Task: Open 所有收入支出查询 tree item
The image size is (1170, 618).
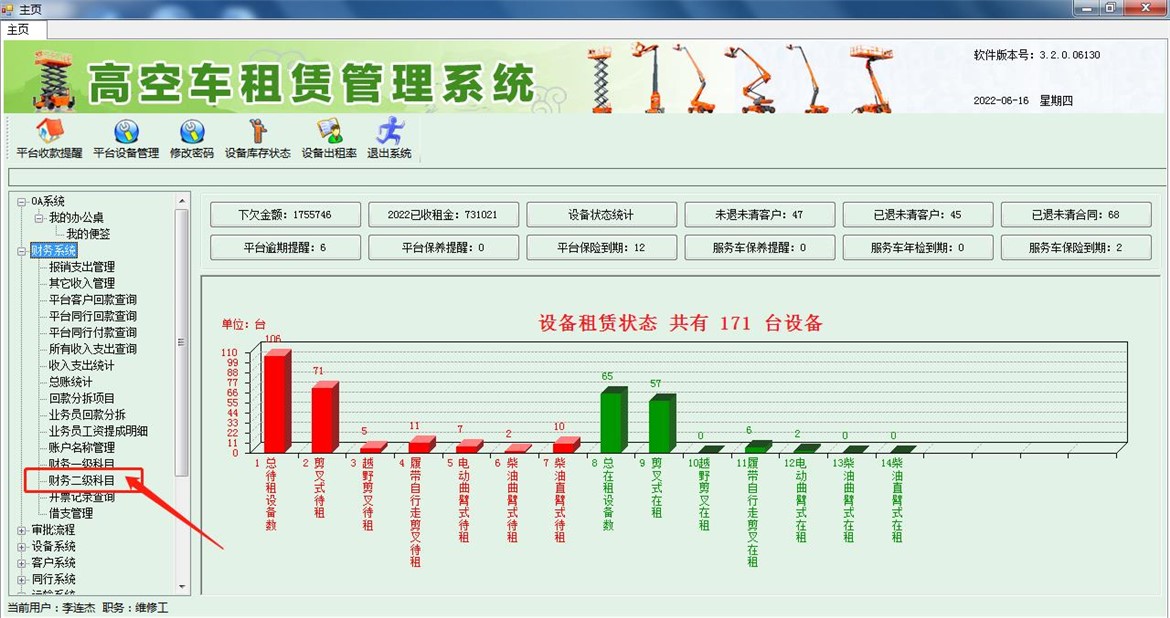Action: coord(93,349)
